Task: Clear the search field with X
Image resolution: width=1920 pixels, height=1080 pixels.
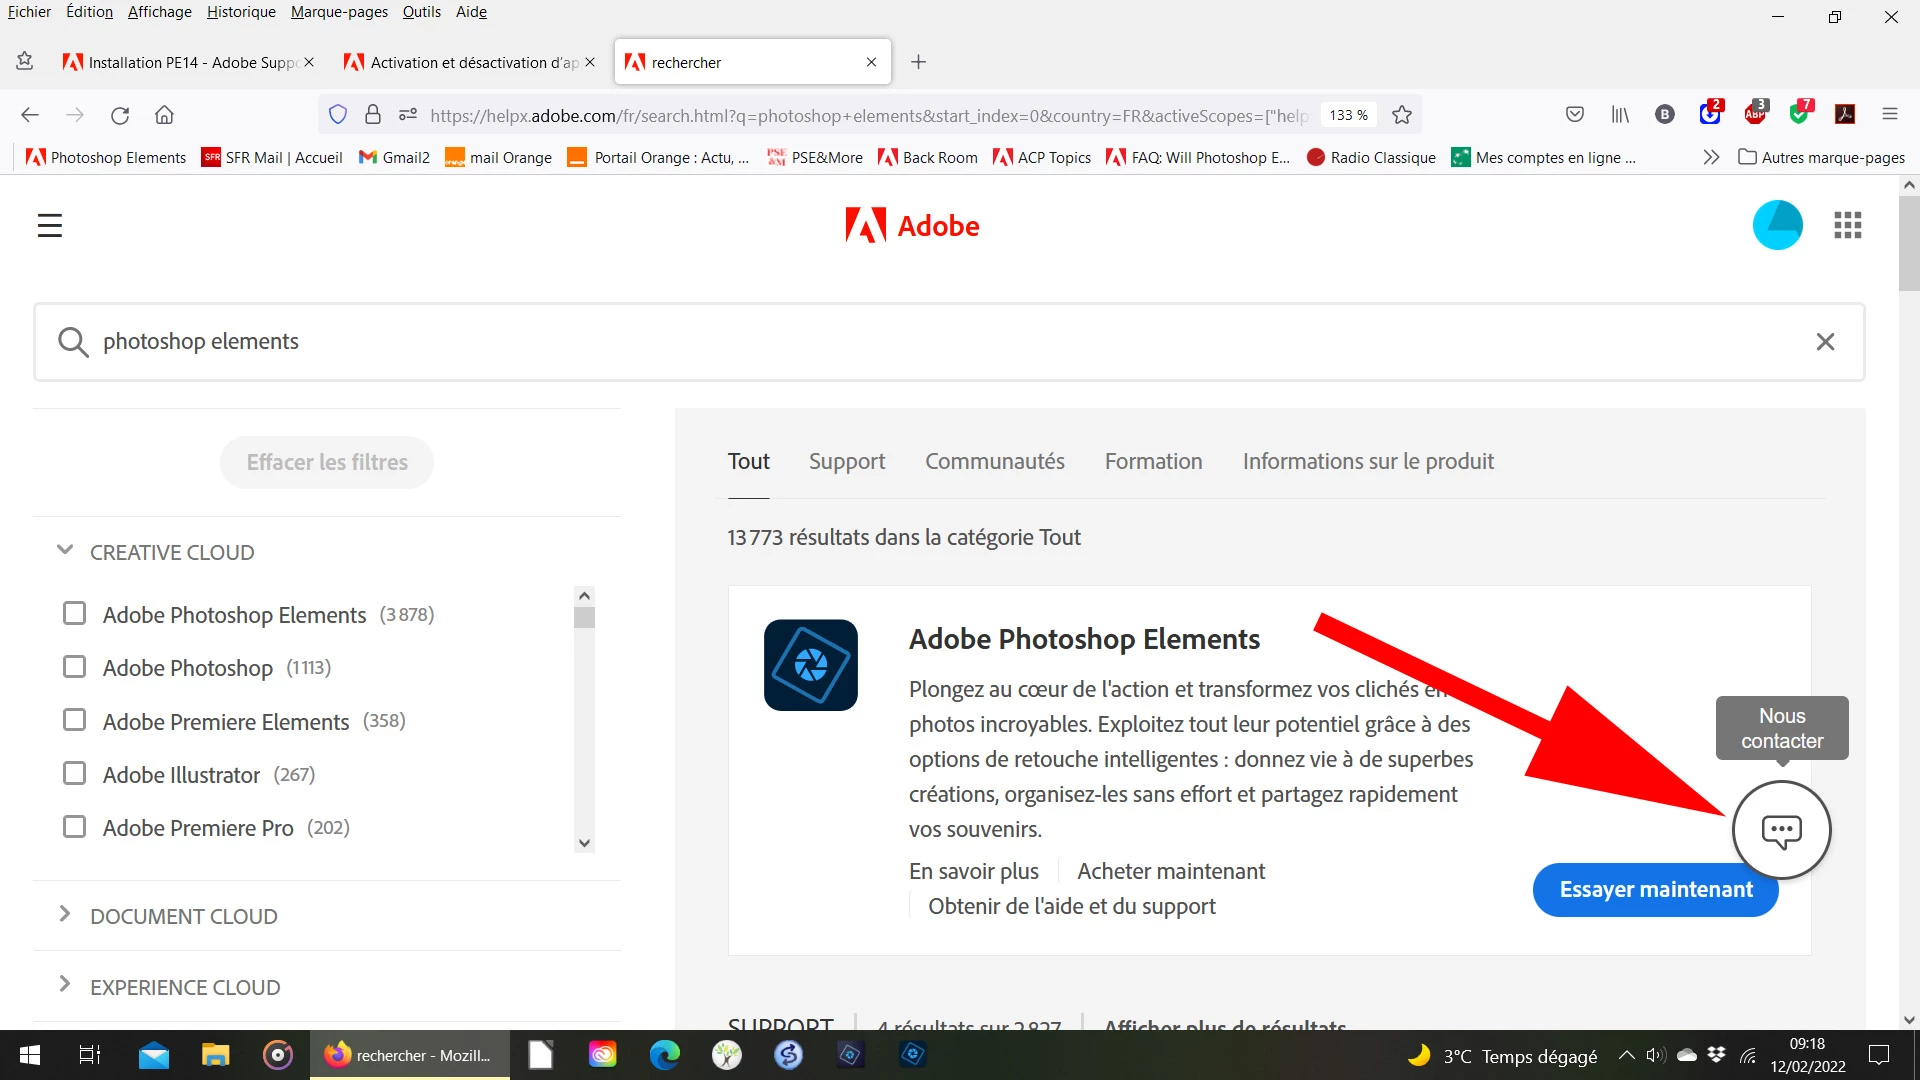Action: [x=1825, y=342]
